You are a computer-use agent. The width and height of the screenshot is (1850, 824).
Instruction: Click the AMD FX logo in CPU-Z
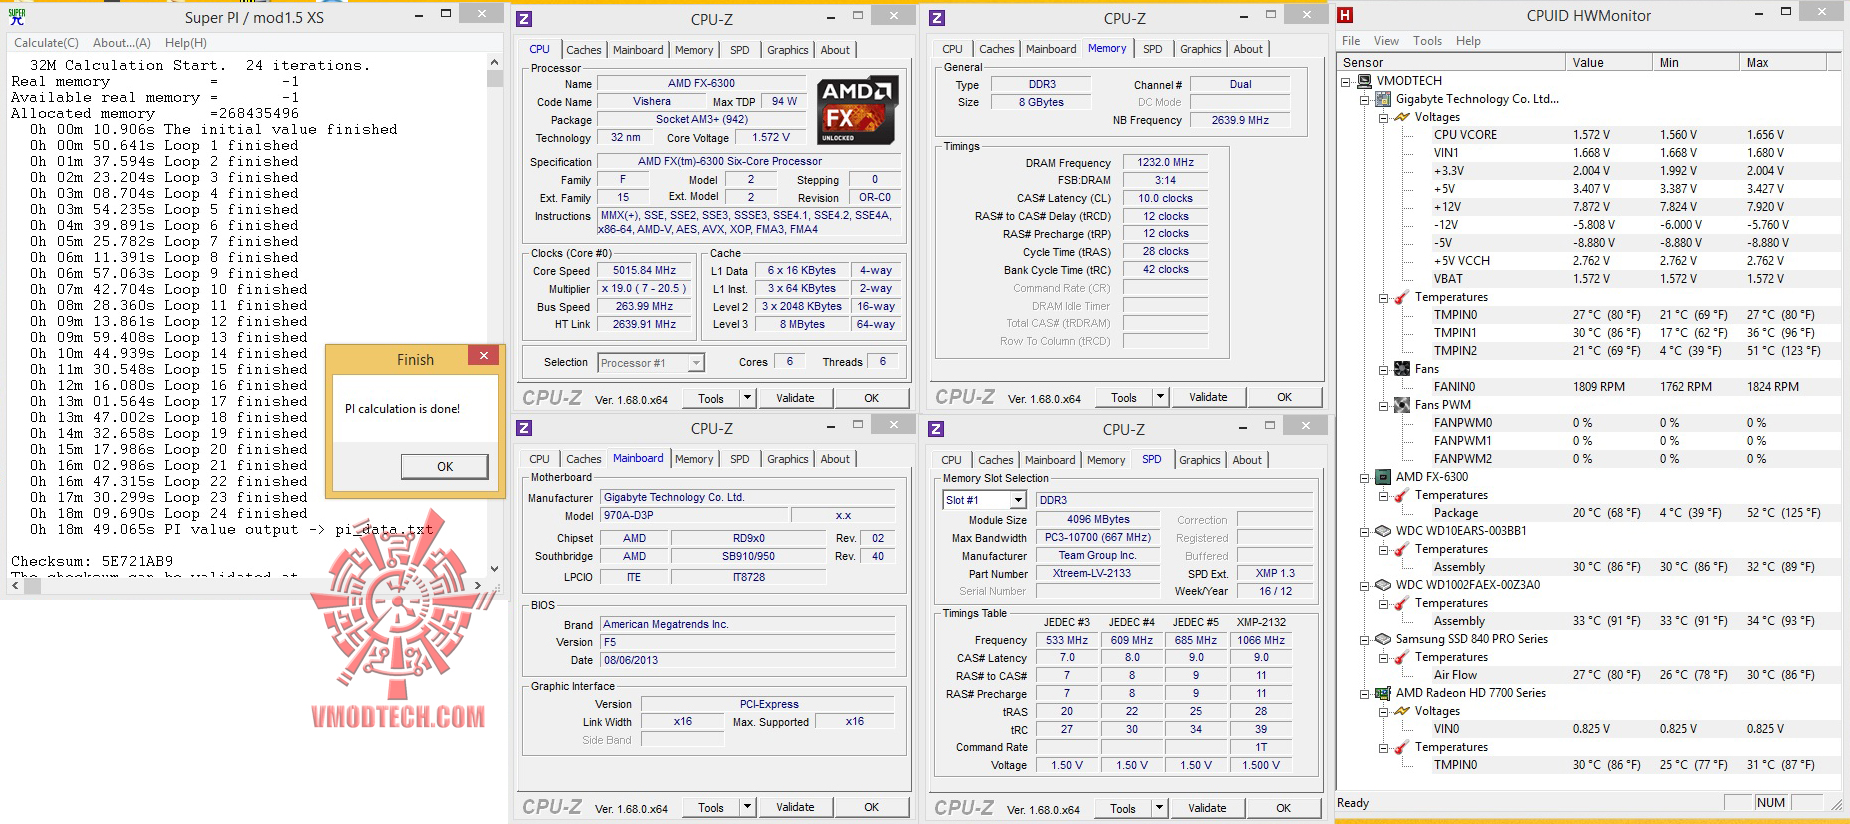click(x=857, y=109)
